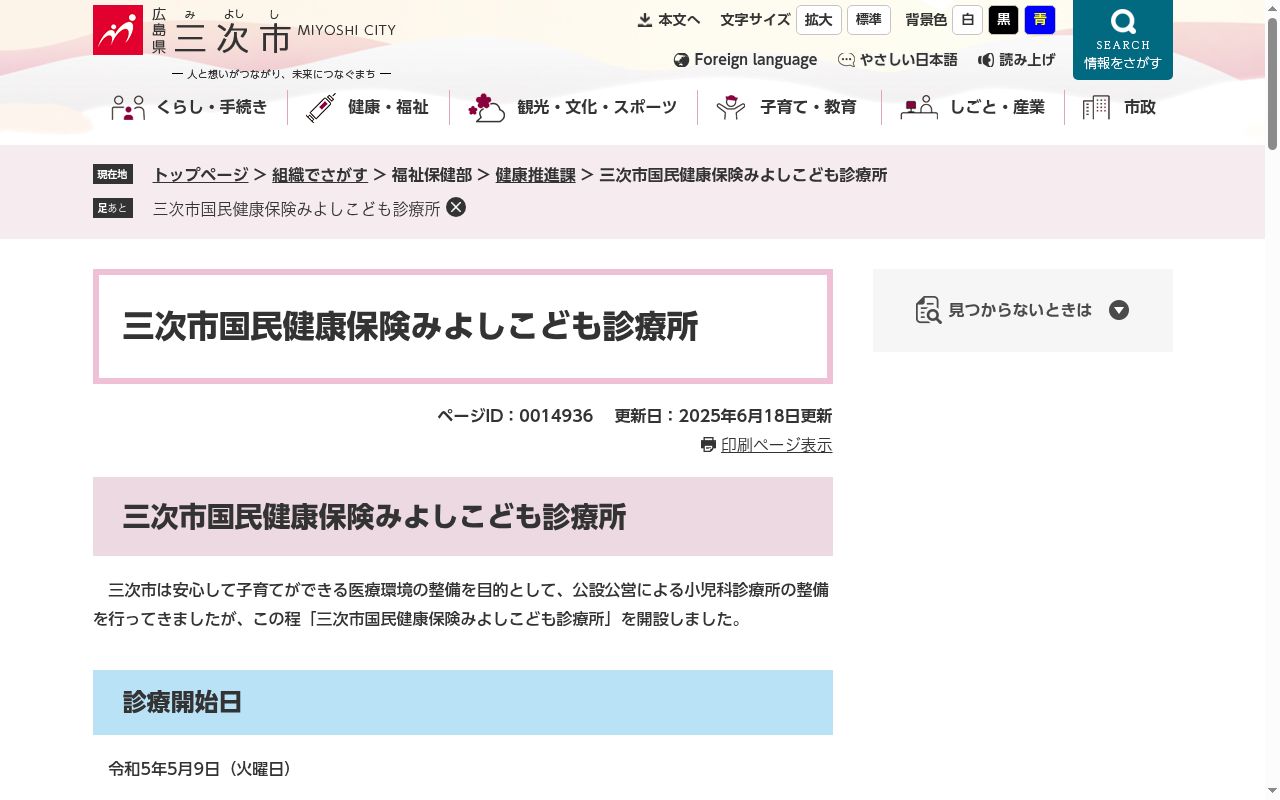
Task: Click the download arrow icon beside 本文へ
Action: coord(645,20)
